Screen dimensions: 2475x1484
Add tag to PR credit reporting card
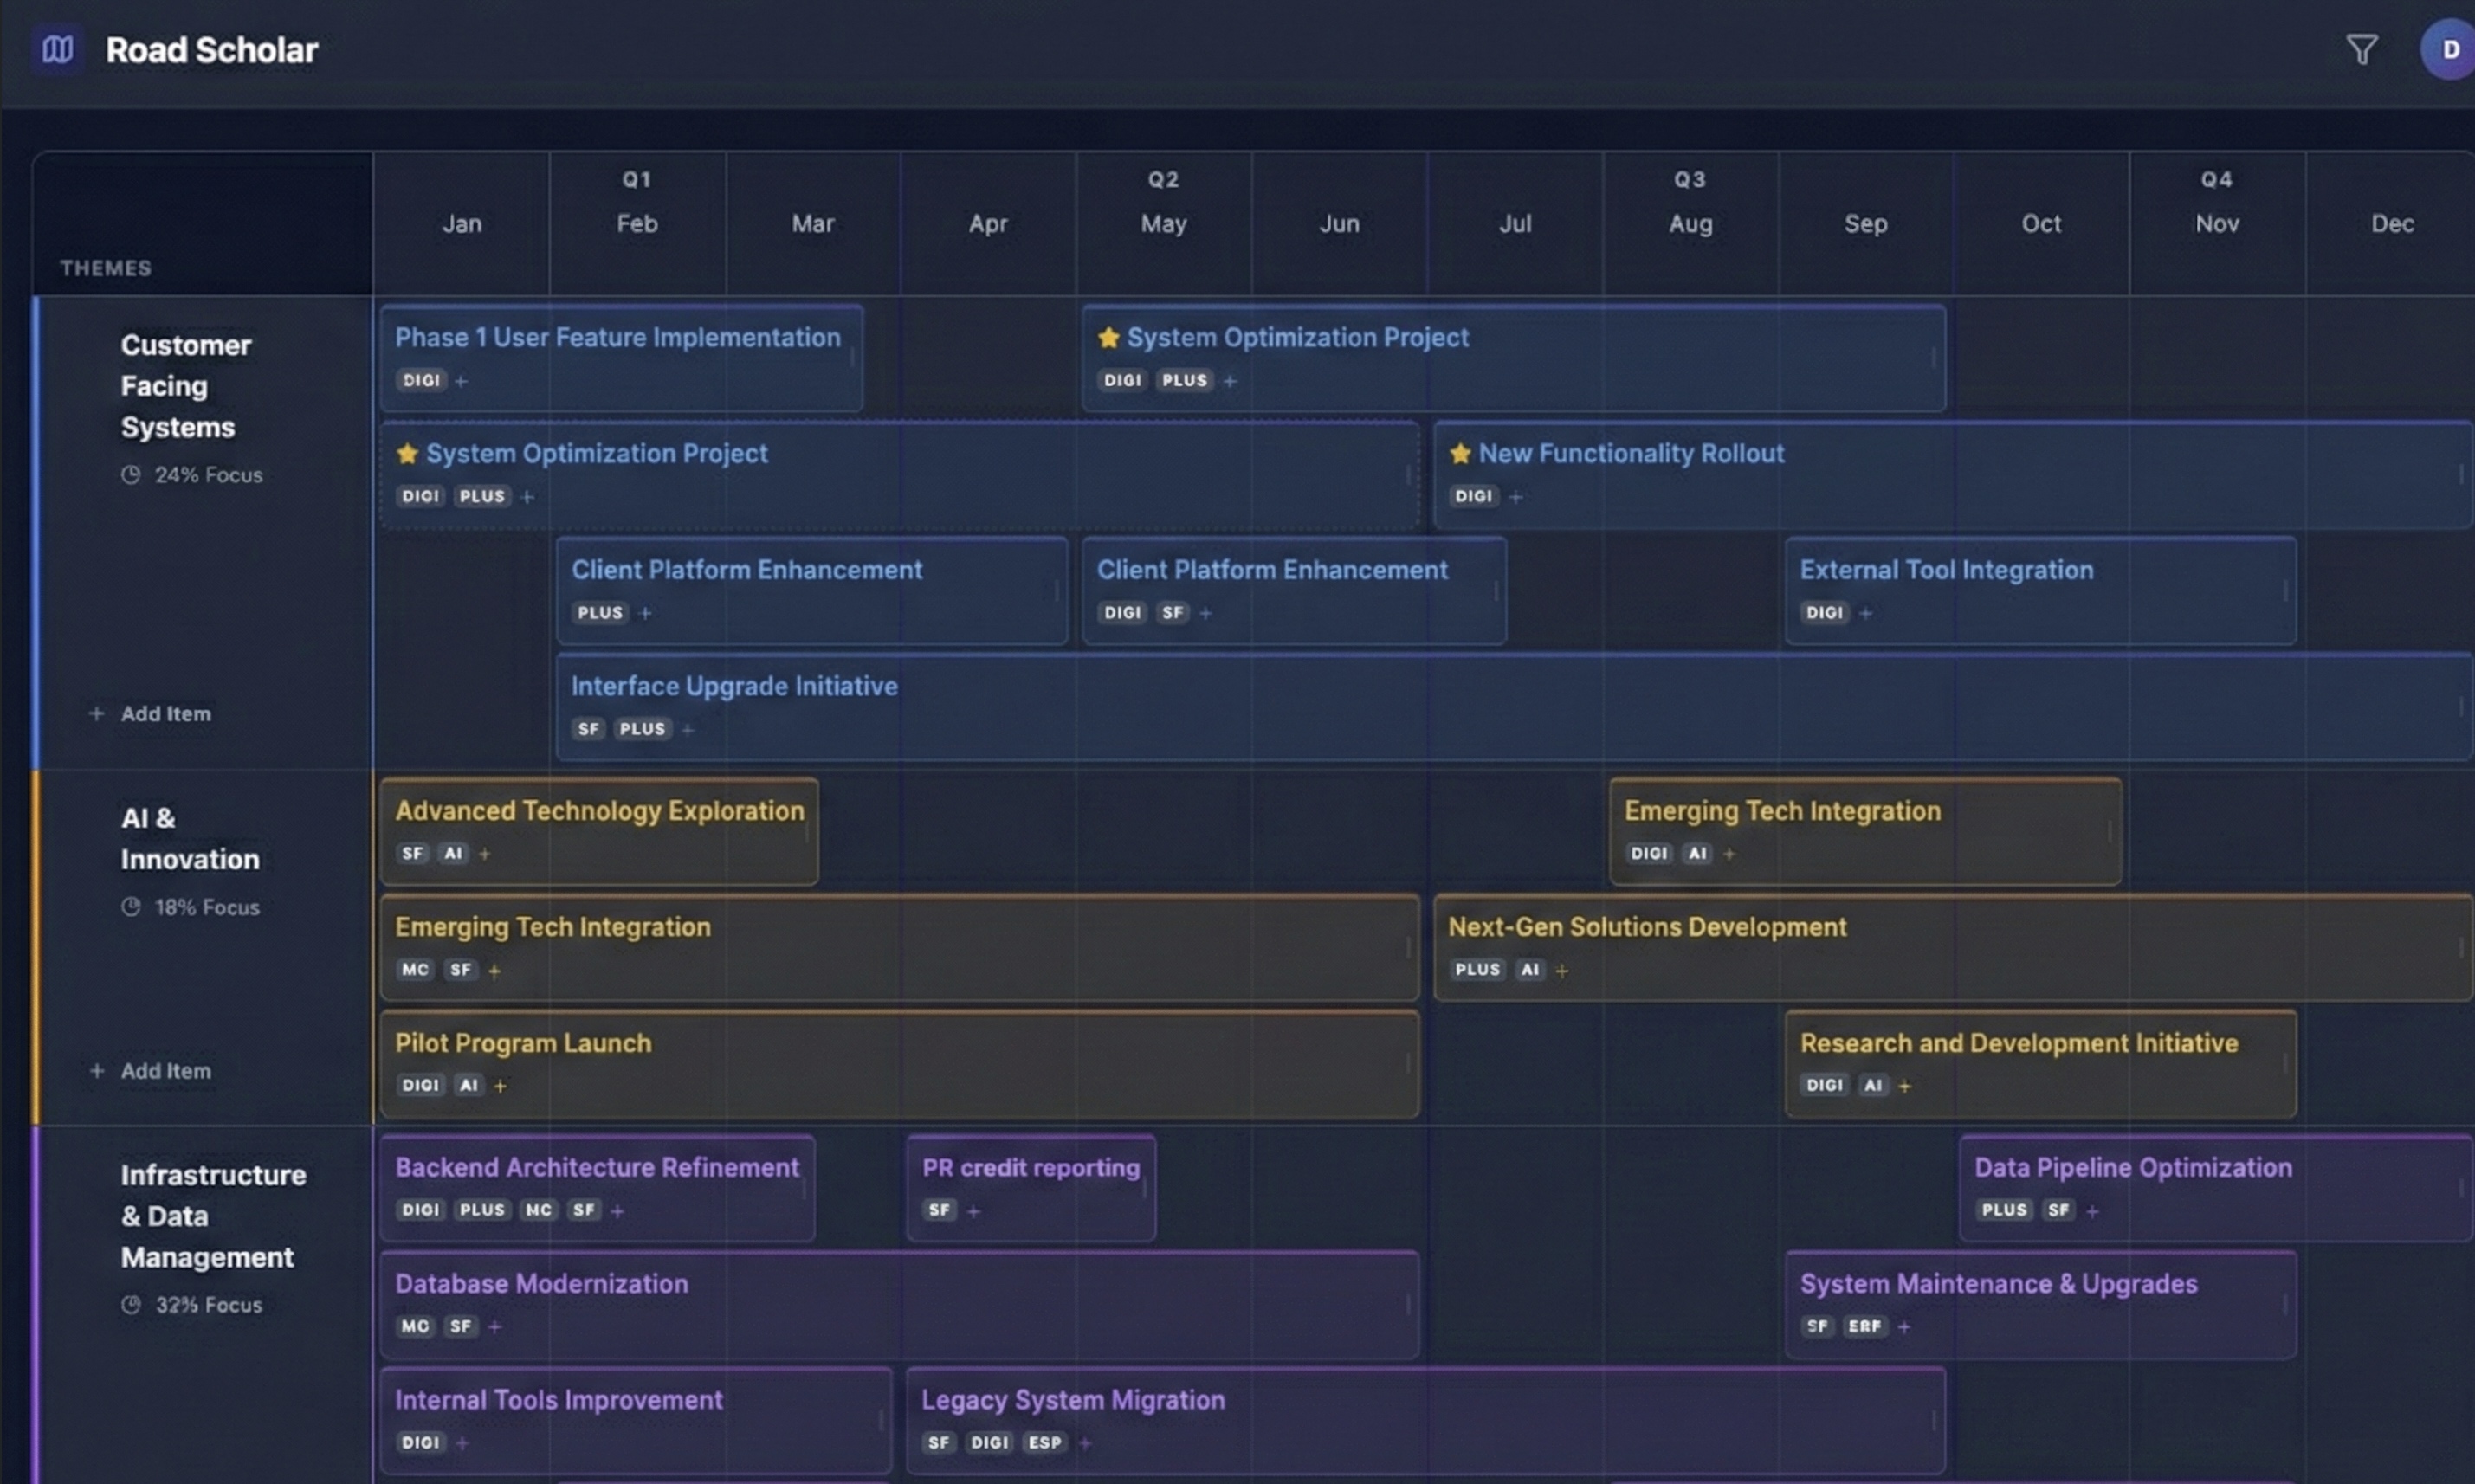tap(973, 1211)
